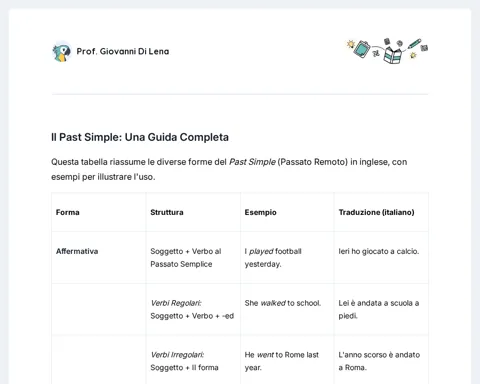Image resolution: width=480 pixels, height=384 pixels.
Task: Click the Verbi Regolari structure cell
Action: (x=192, y=309)
